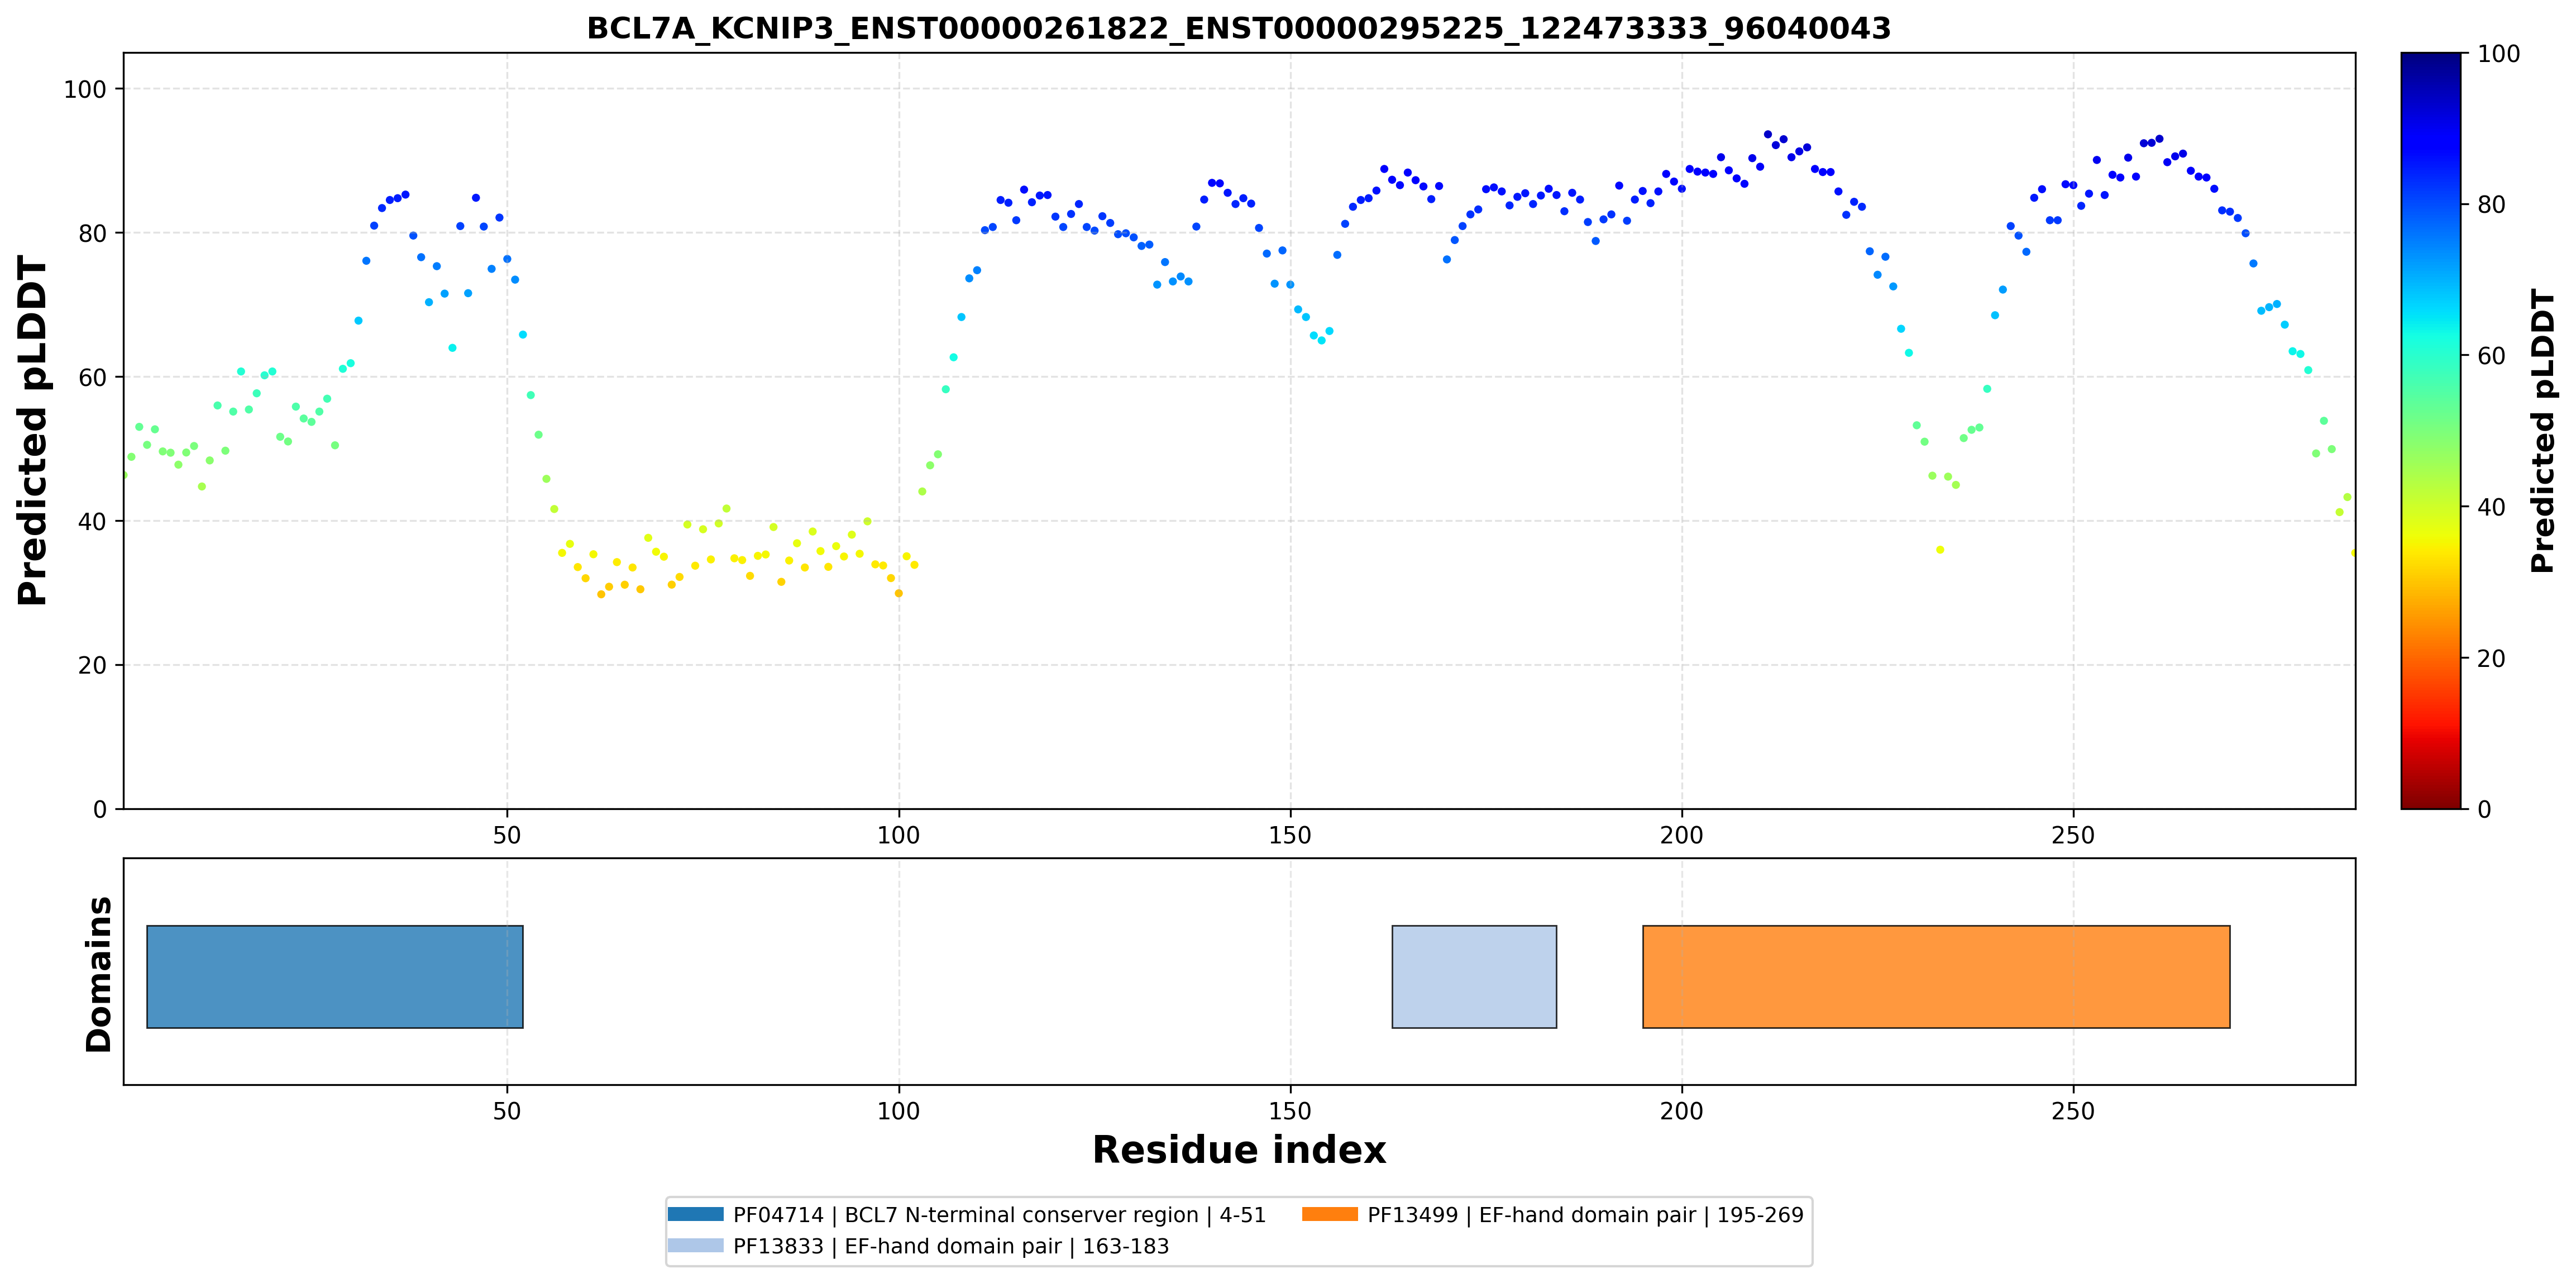The height and width of the screenshot is (1283, 2576).
Task: Click the blue BCL7 N-terminal domain bar
Action: pyautogui.click(x=335, y=976)
